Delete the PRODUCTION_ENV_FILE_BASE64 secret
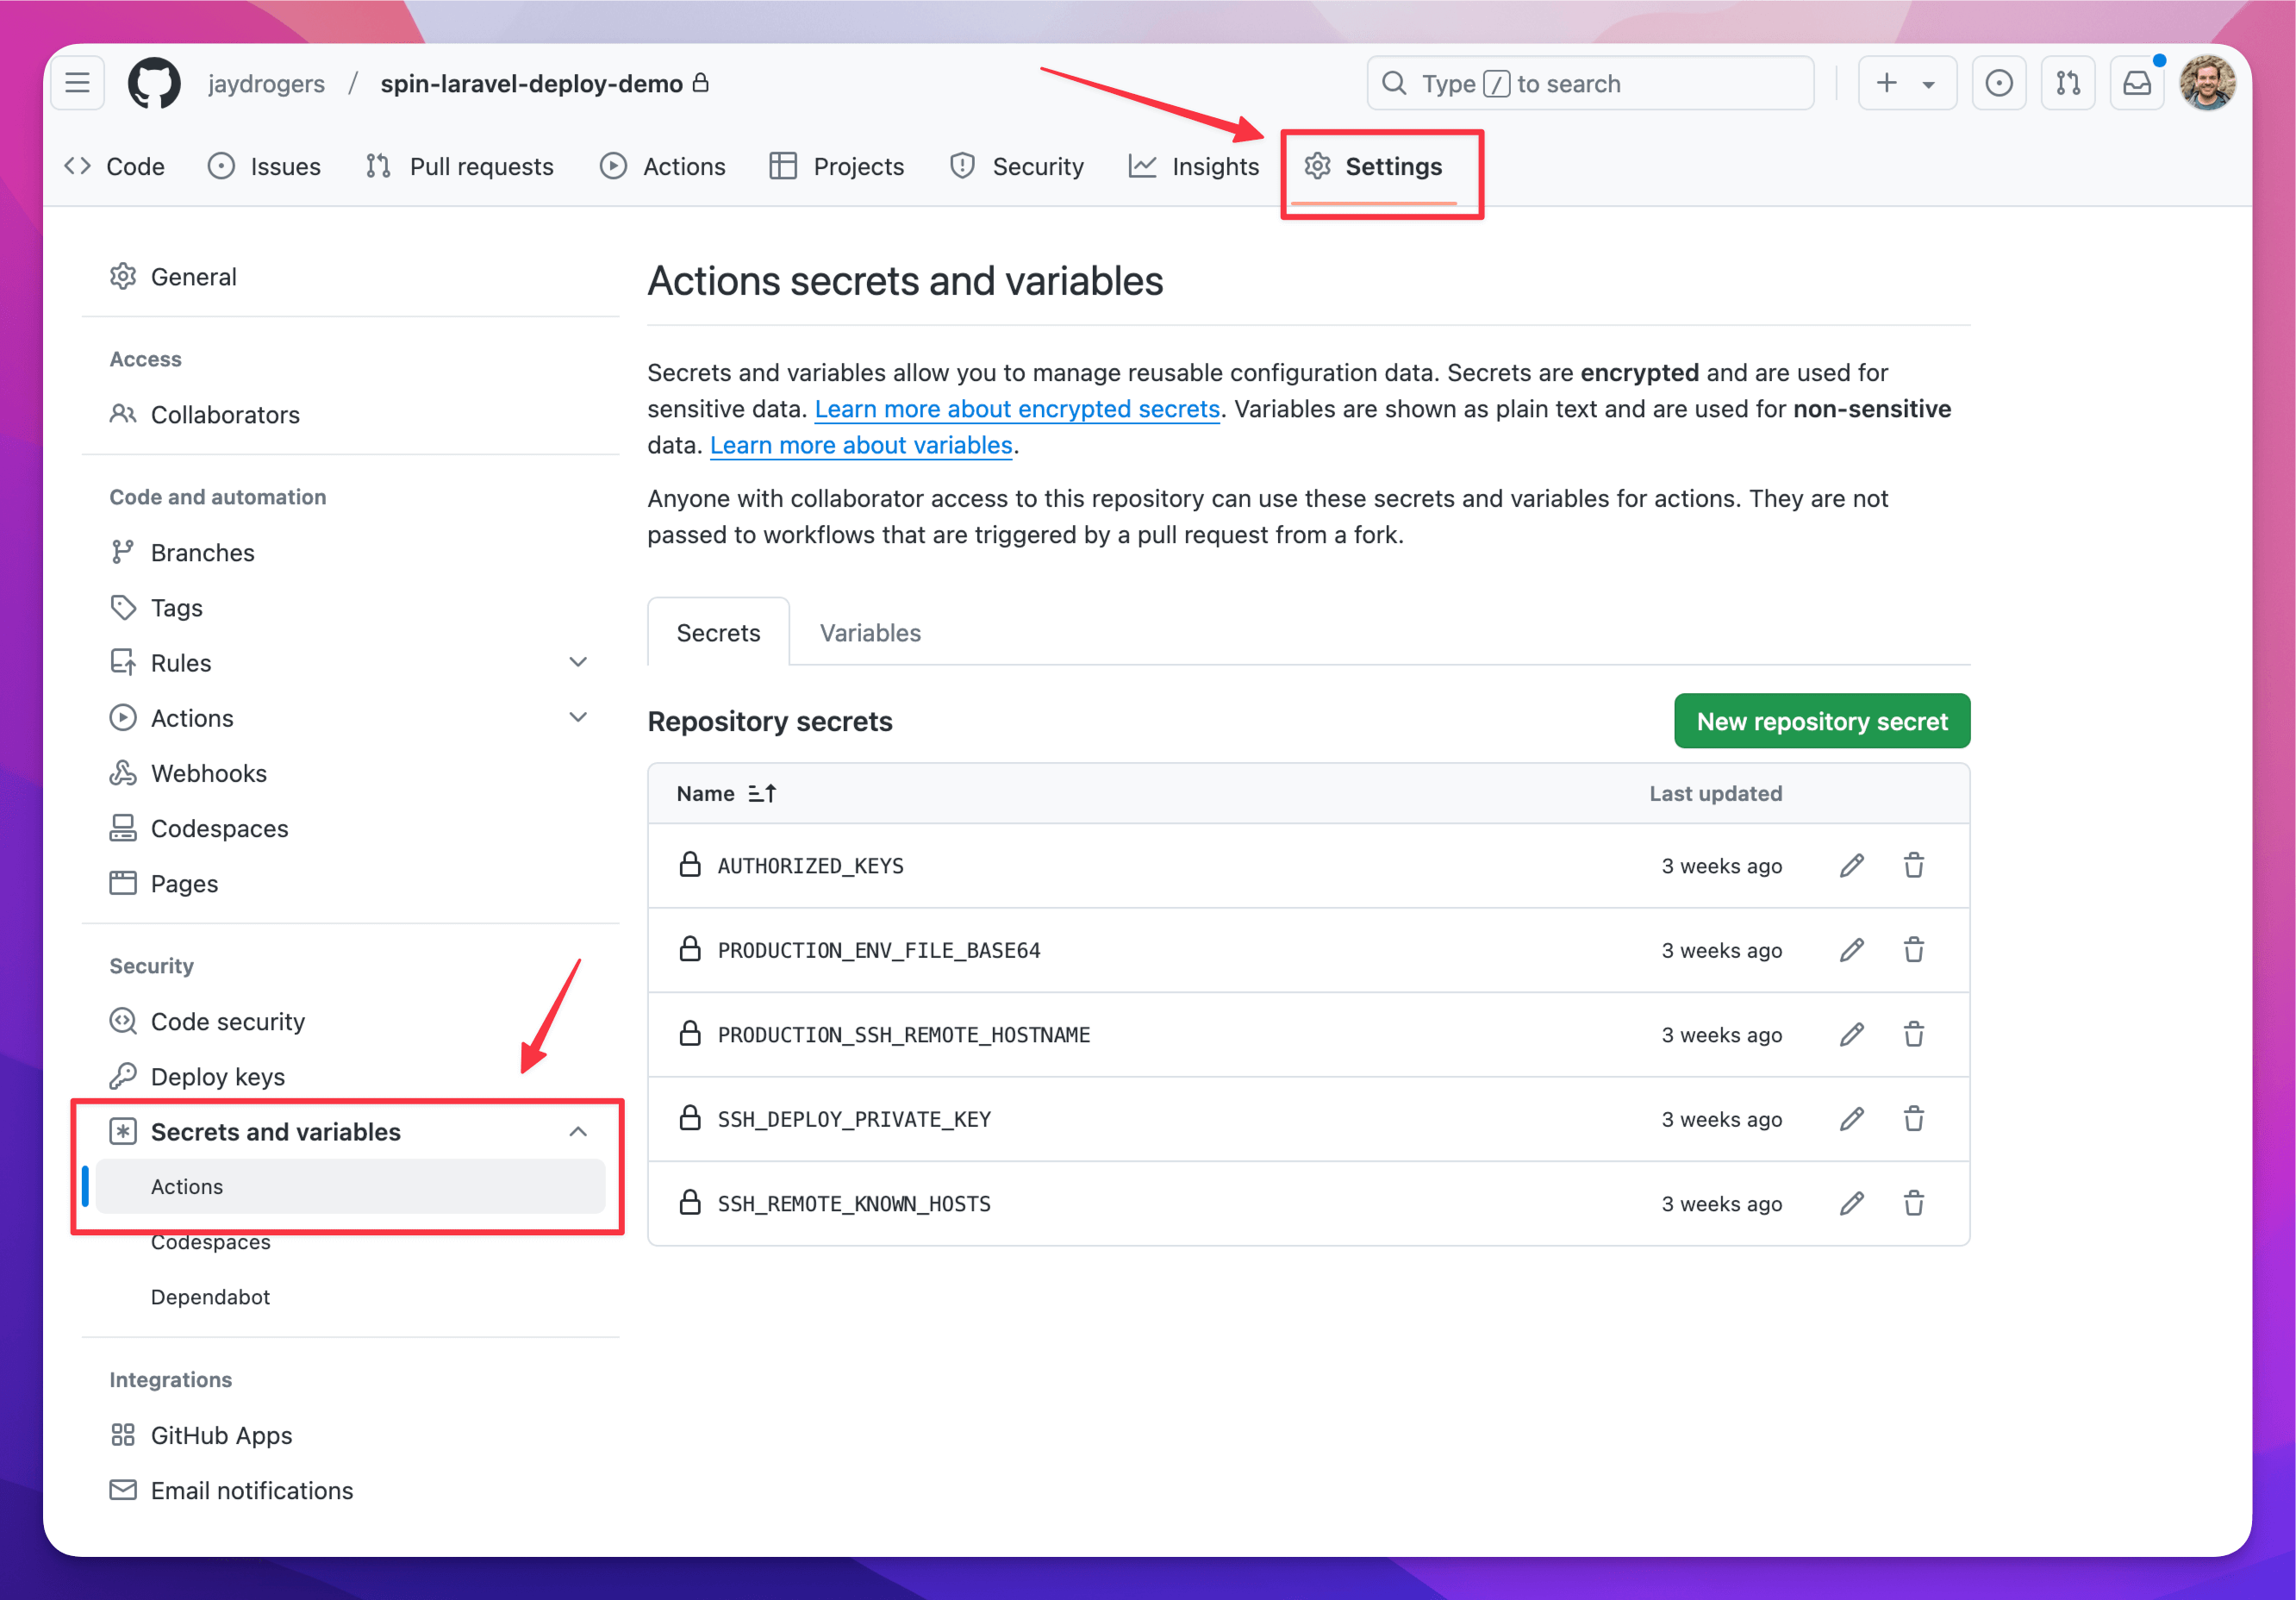This screenshot has height=1600, width=2296. 1914,950
